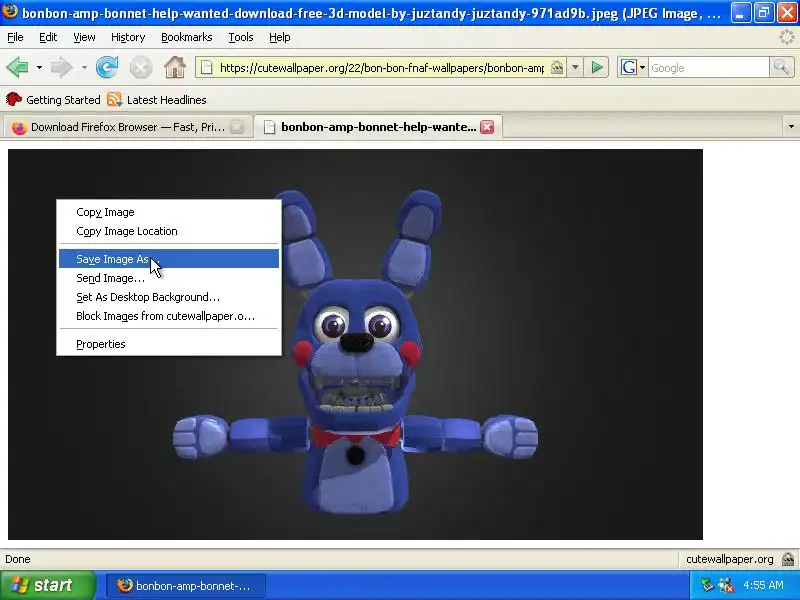Choose Copy Image from context menu

click(x=169, y=212)
